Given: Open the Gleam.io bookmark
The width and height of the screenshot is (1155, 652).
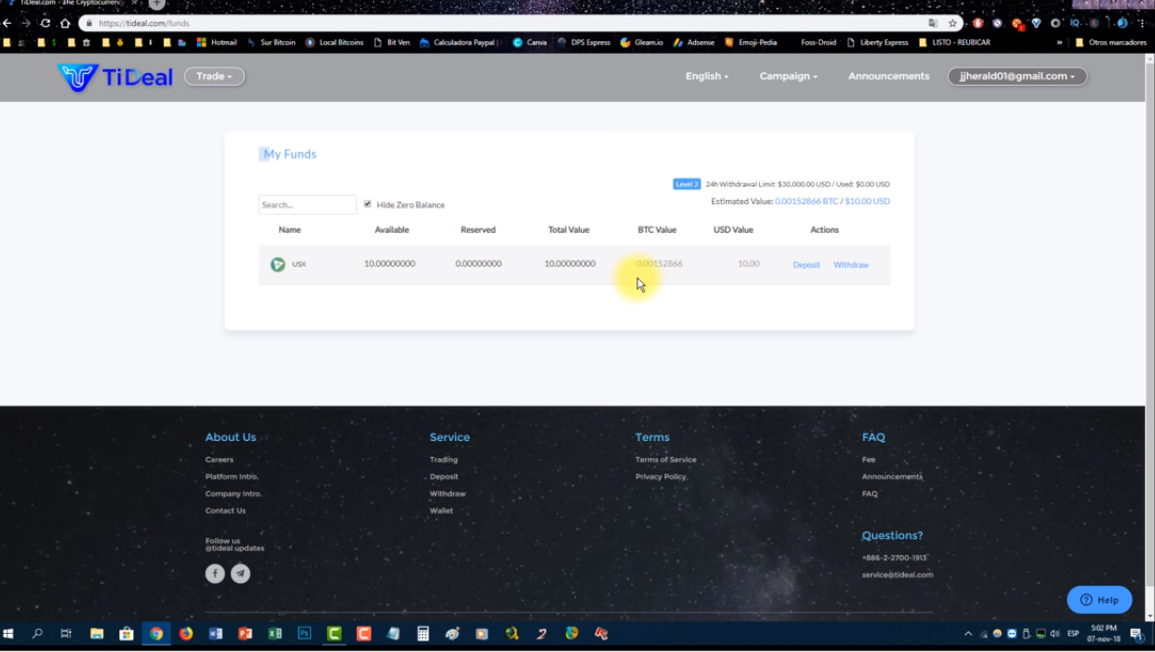Looking at the screenshot, I should pyautogui.click(x=642, y=43).
